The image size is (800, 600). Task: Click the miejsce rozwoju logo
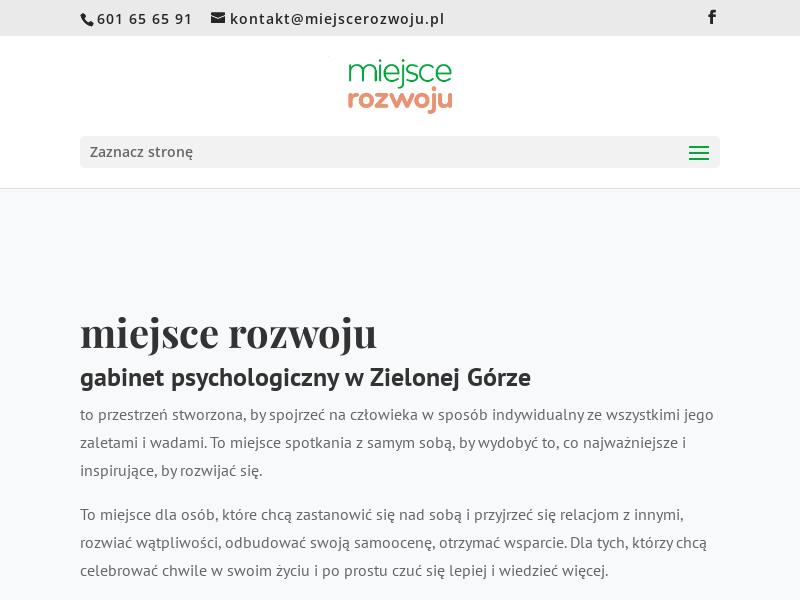(400, 85)
